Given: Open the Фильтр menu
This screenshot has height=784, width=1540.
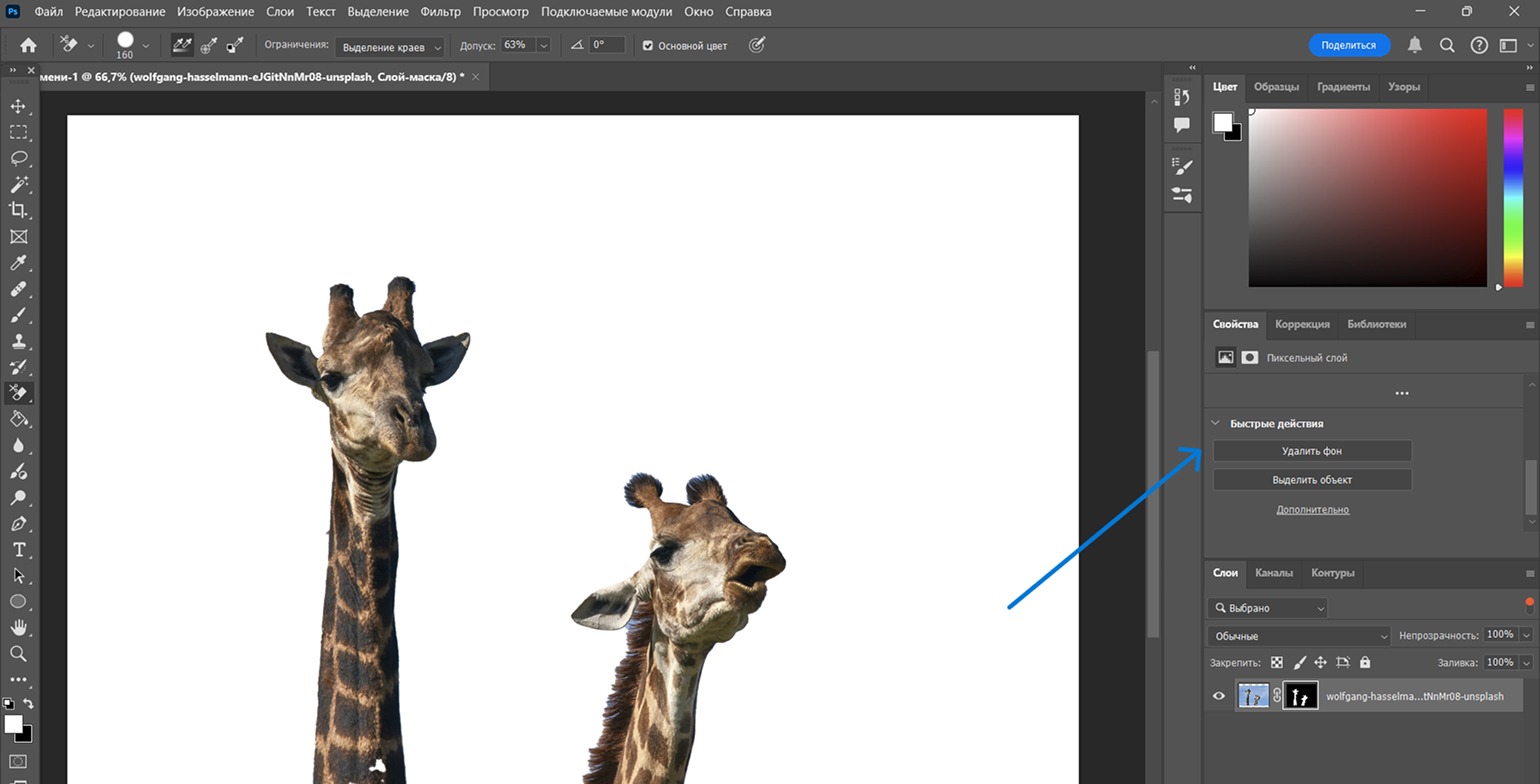Looking at the screenshot, I should click(x=441, y=12).
